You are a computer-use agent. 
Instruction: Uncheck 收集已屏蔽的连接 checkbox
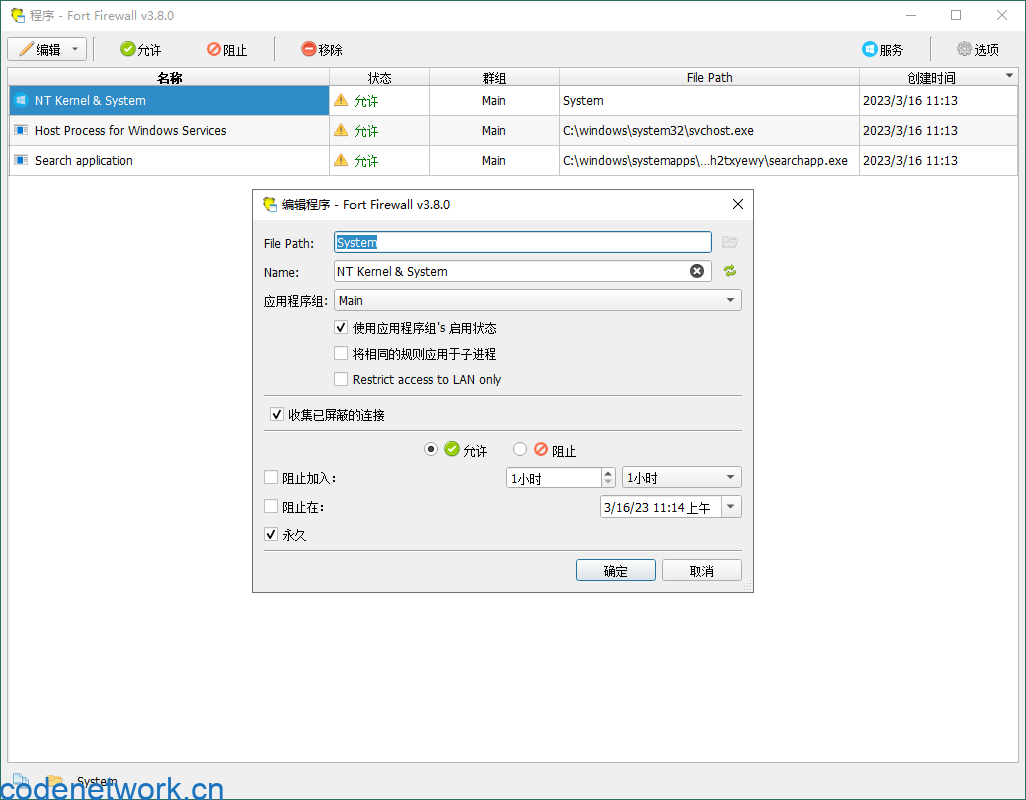coord(277,414)
